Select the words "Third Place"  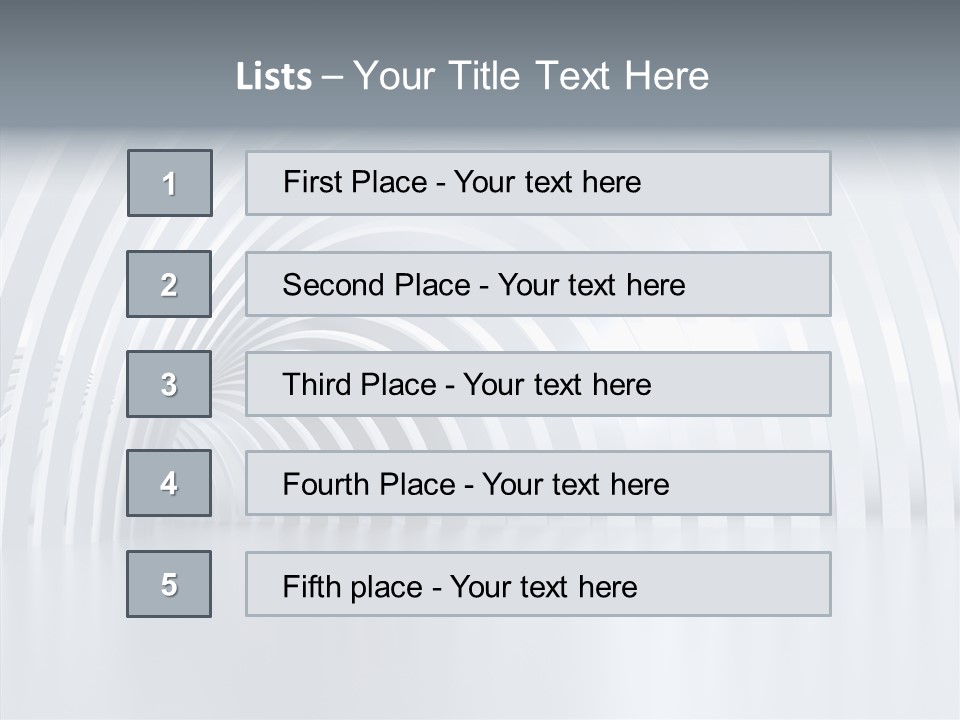pyautogui.click(x=359, y=385)
